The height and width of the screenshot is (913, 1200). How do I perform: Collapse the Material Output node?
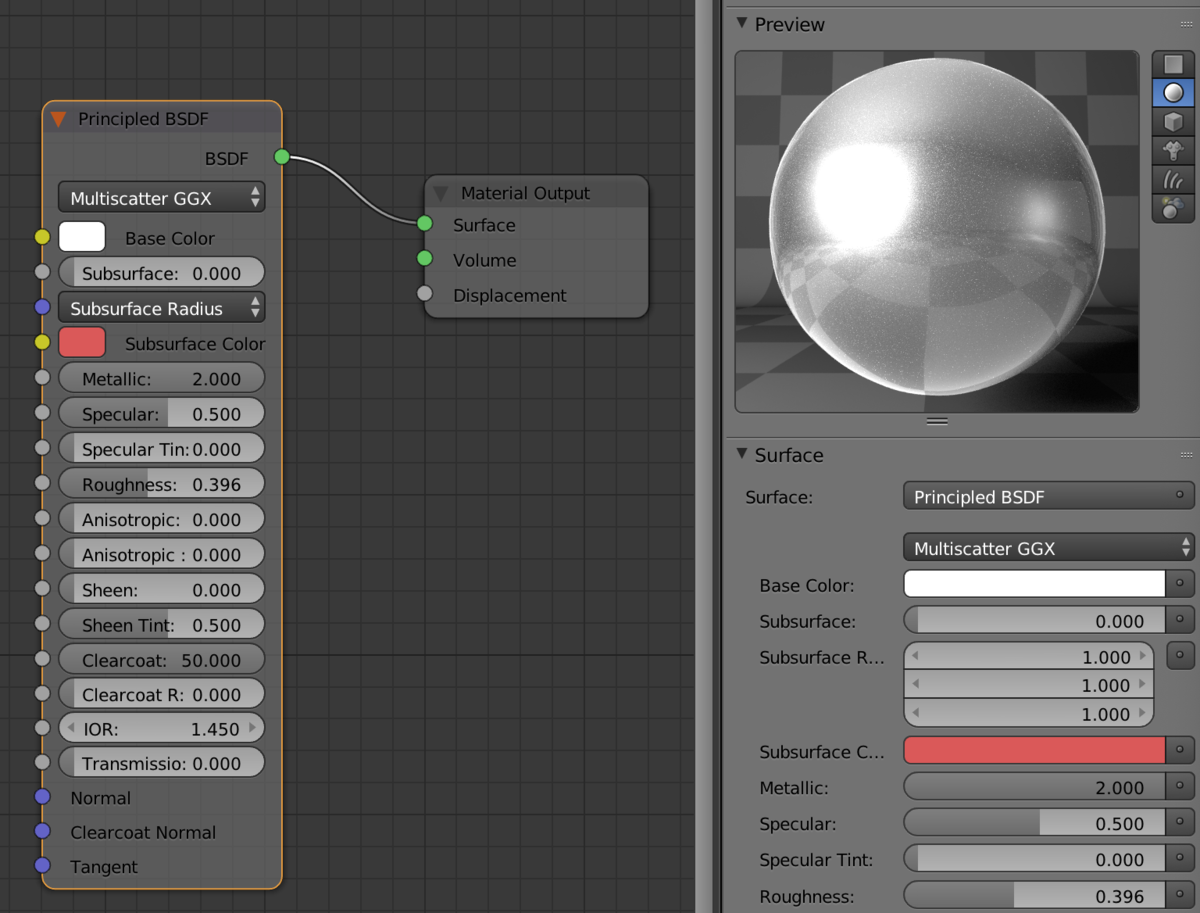point(441,193)
